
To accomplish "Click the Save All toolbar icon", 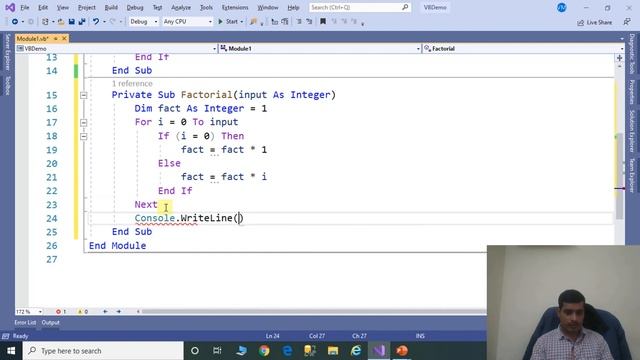I will [x=82, y=22].
